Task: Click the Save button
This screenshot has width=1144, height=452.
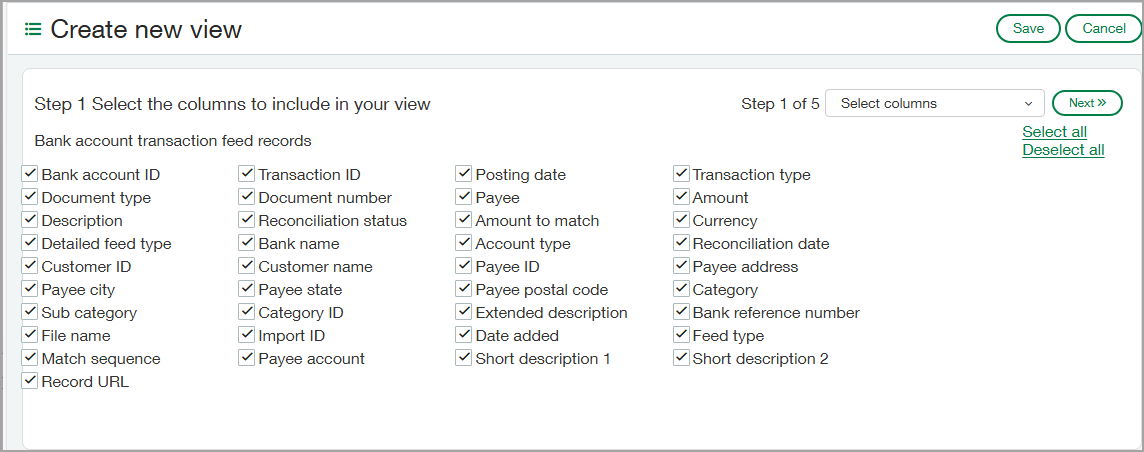Action: click(1028, 29)
